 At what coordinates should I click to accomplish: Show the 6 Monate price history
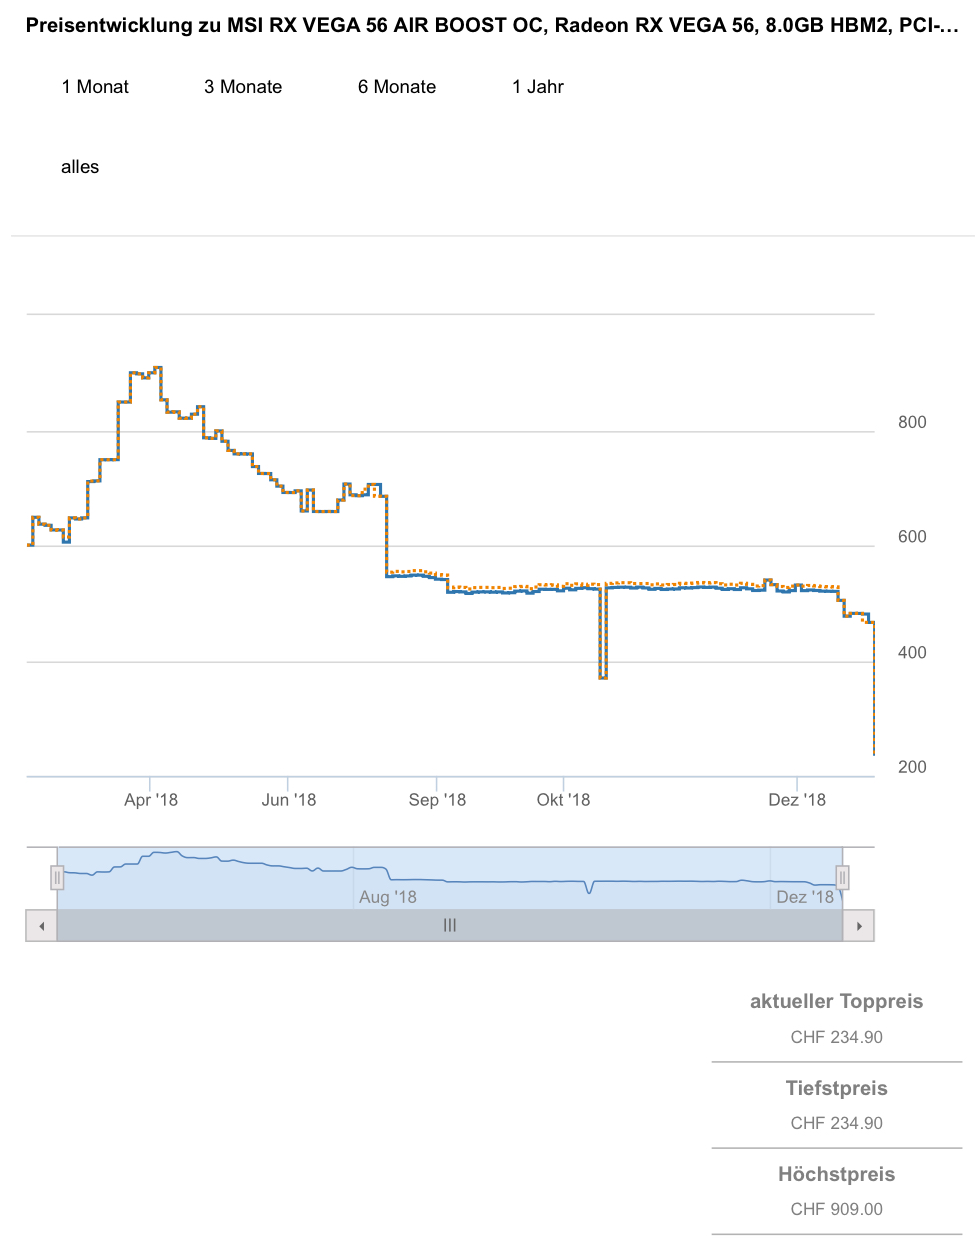coord(397,87)
